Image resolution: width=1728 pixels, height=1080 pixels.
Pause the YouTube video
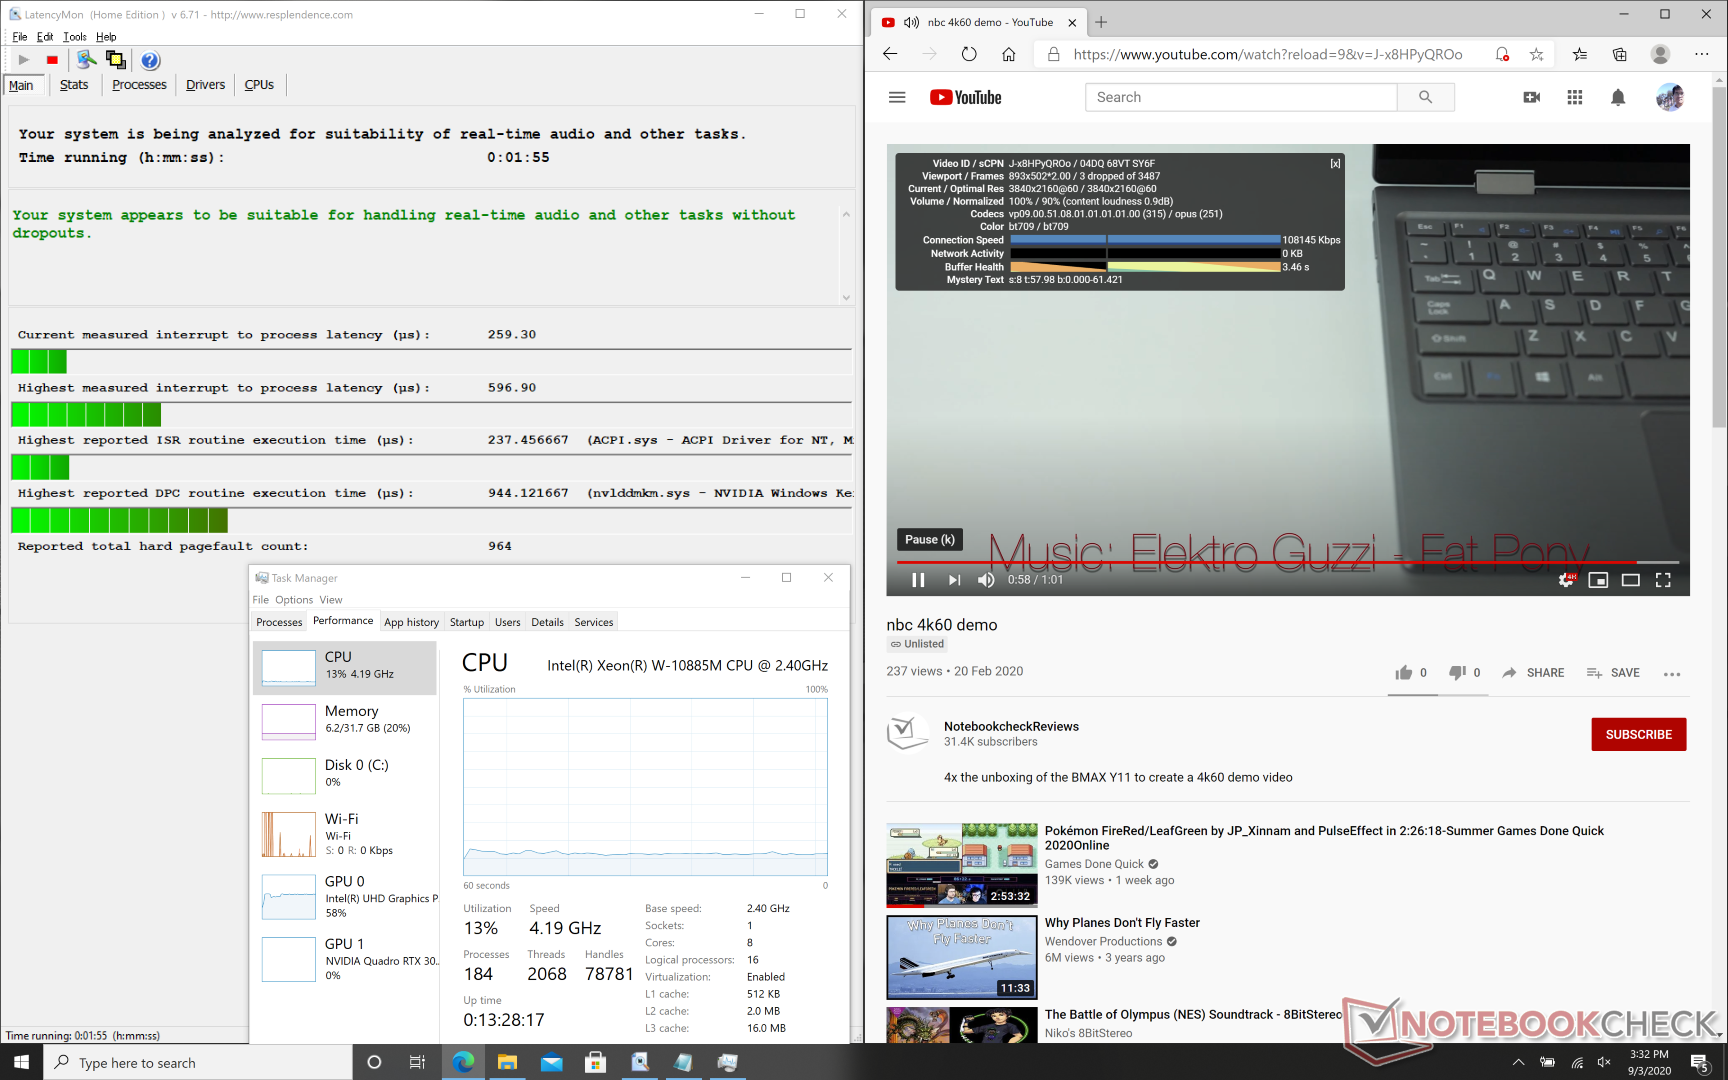point(918,580)
